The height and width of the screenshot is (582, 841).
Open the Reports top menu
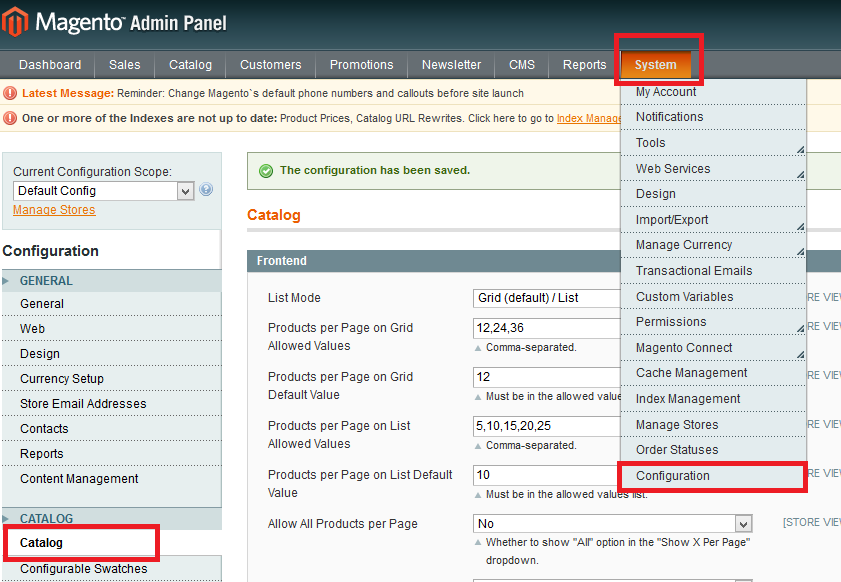tap(584, 65)
